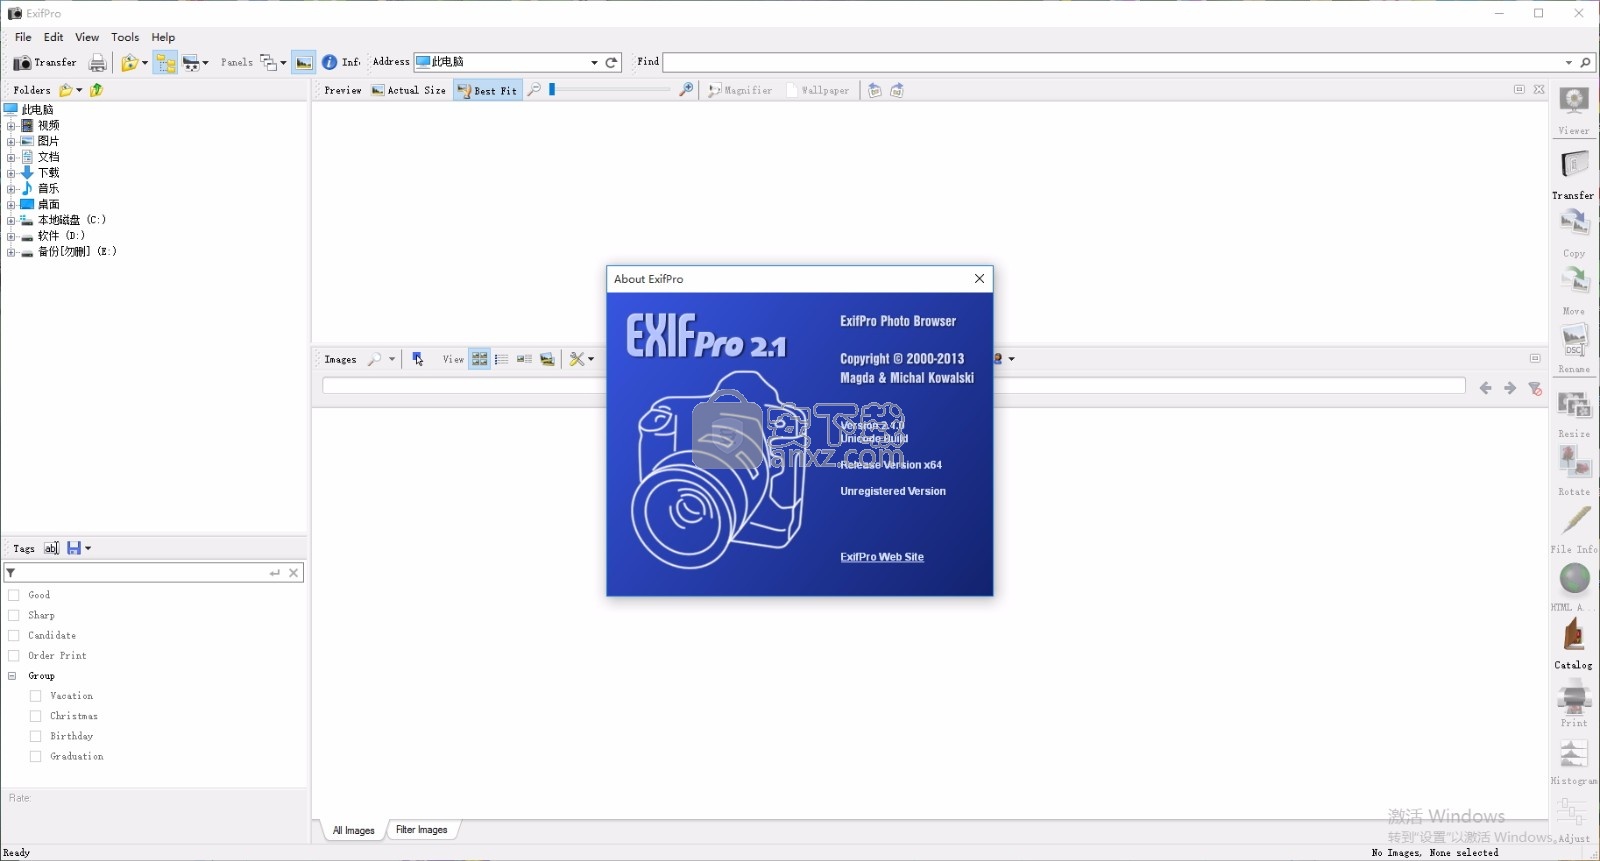Click the clear filter funnel icon

click(1535, 388)
